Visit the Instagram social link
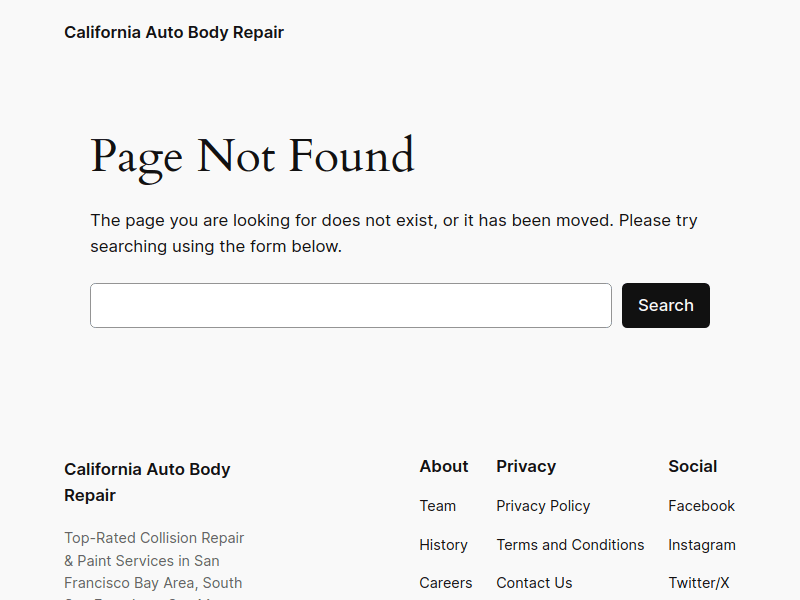Viewport: 800px width, 600px height. (702, 544)
